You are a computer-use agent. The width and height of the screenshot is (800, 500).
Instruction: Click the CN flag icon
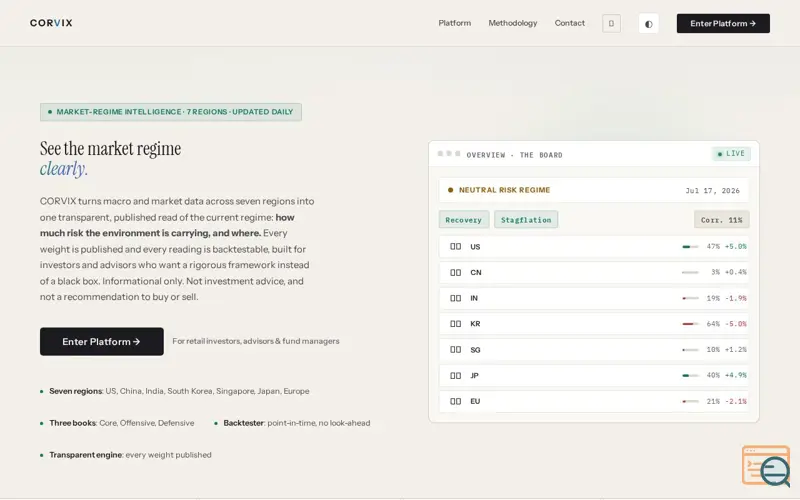pos(456,272)
